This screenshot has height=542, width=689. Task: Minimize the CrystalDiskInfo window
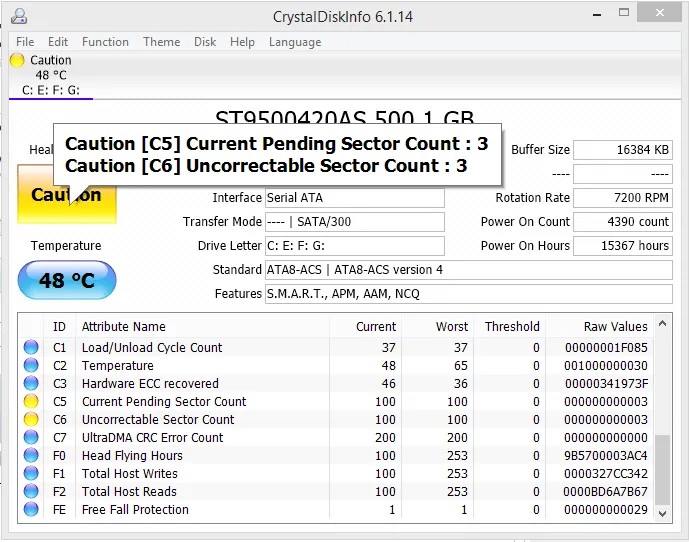(x=597, y=15)
